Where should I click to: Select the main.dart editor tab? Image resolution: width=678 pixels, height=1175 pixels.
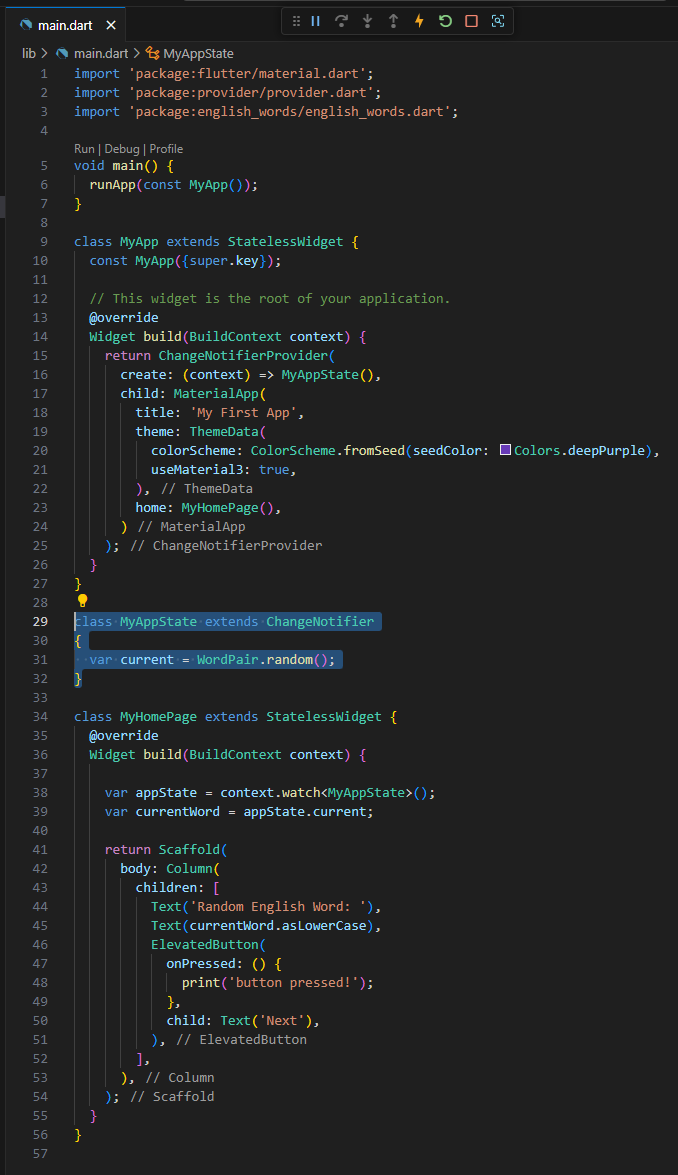[x=66, y=25]
